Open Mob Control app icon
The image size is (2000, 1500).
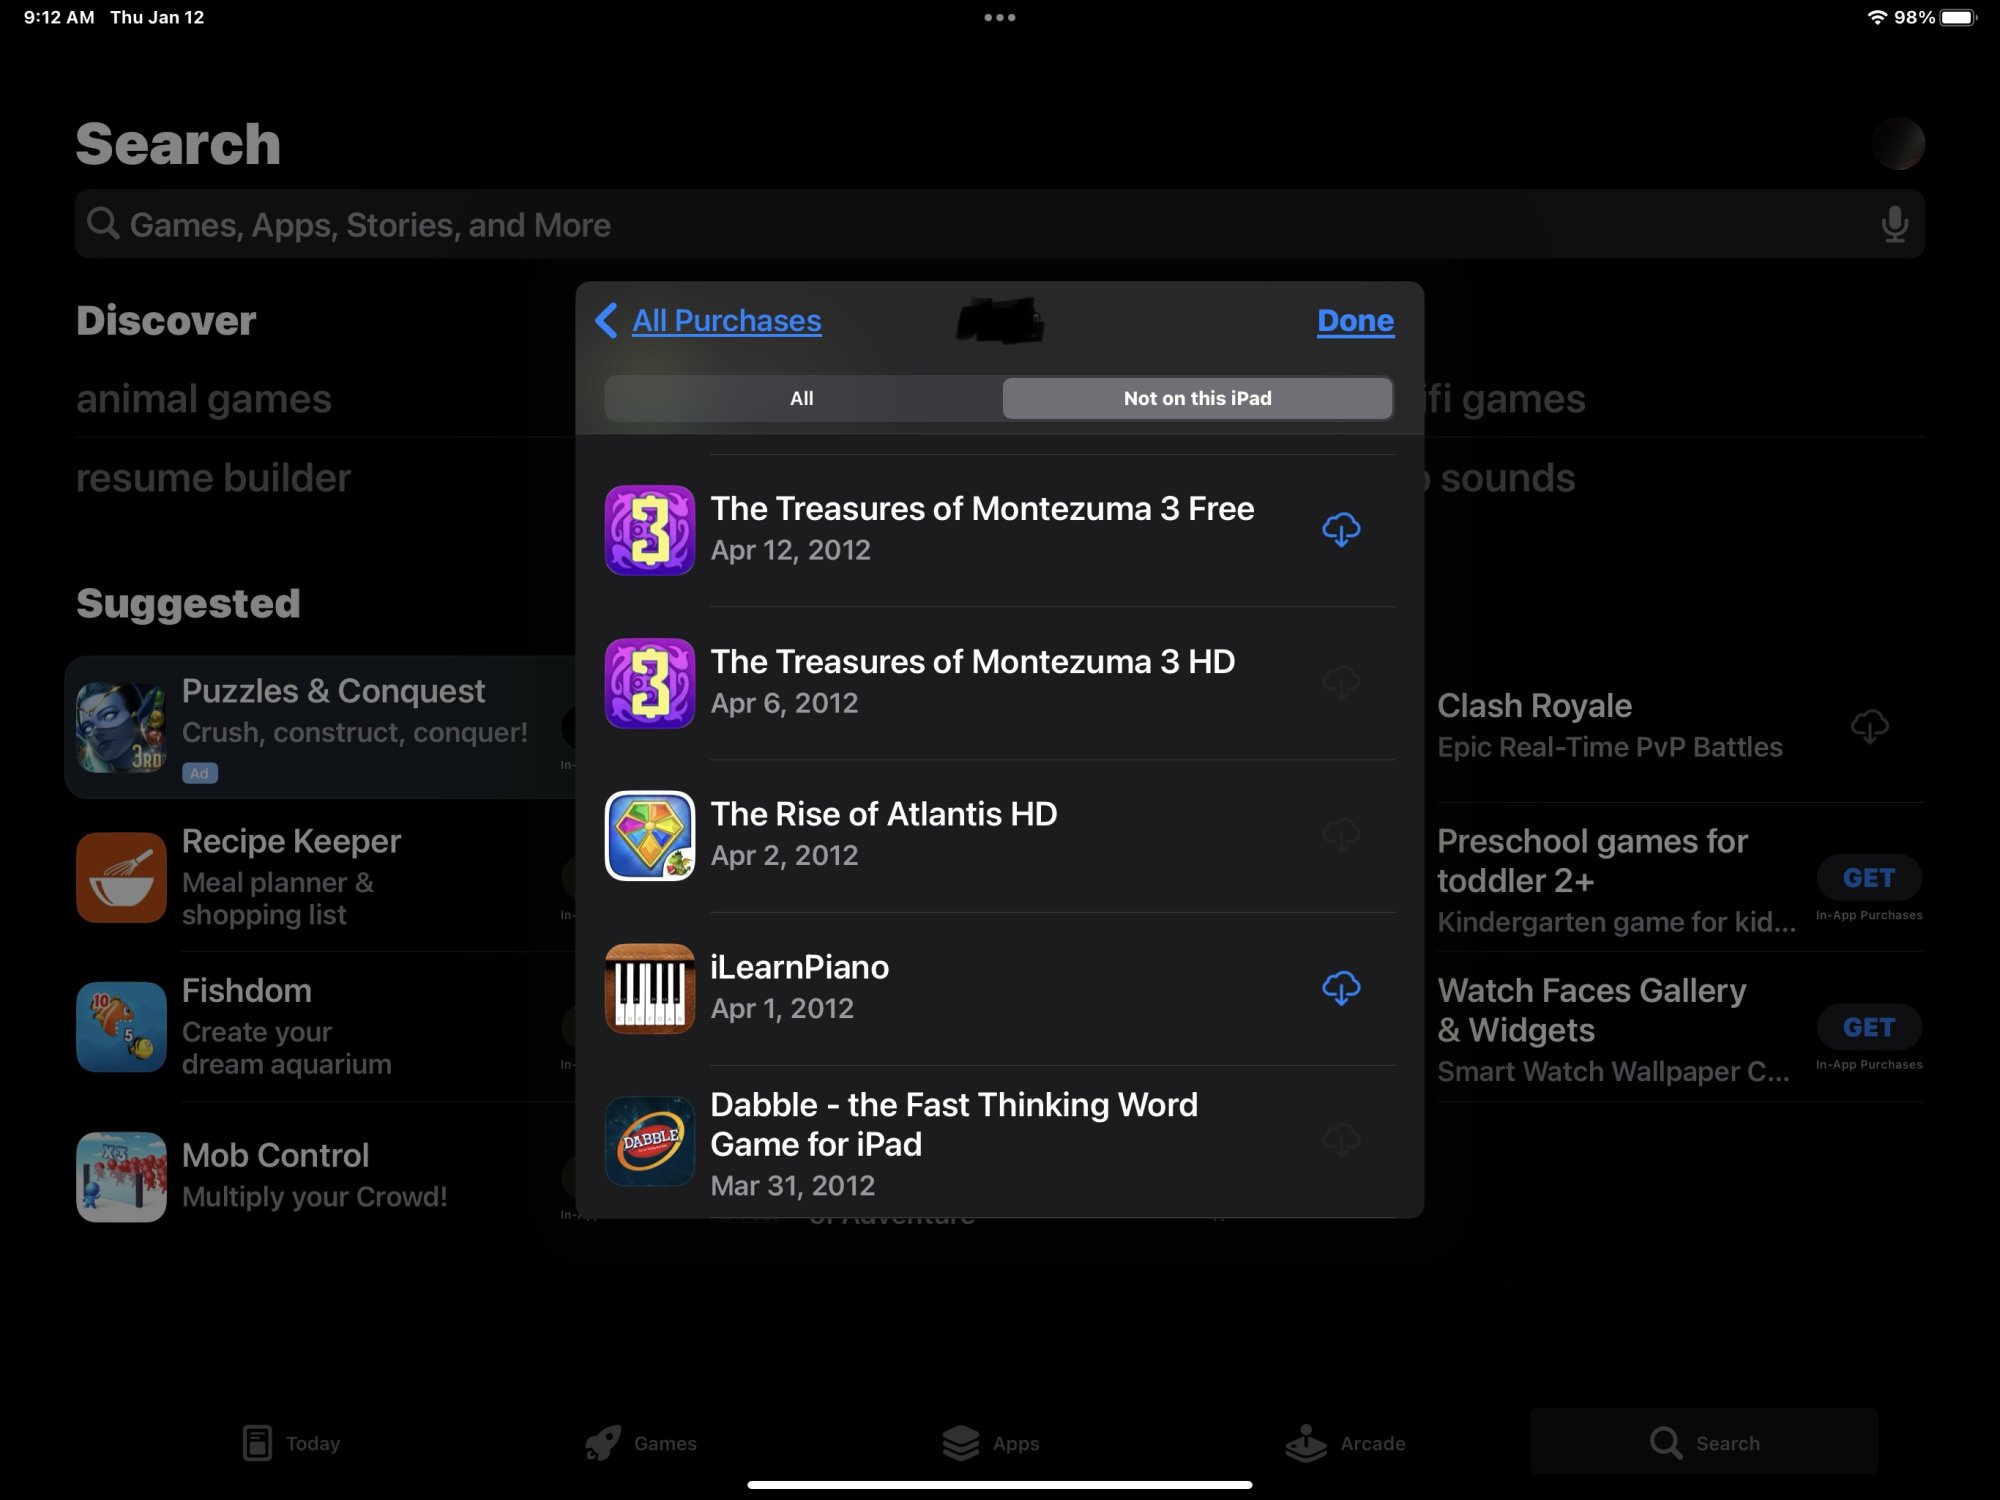(121, 1177)
